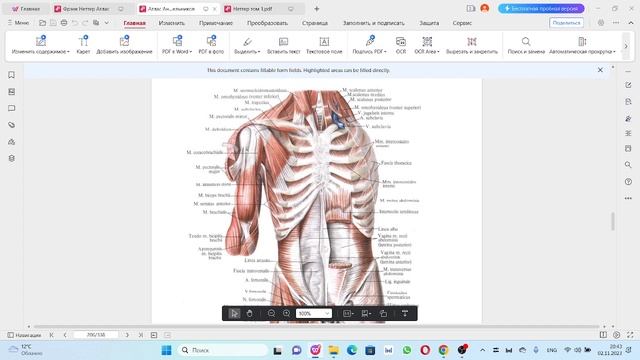Viewport: 640px width, 360px height.
Task: Pick the Выделить highlighter tool
Action: tap(247, 45)
